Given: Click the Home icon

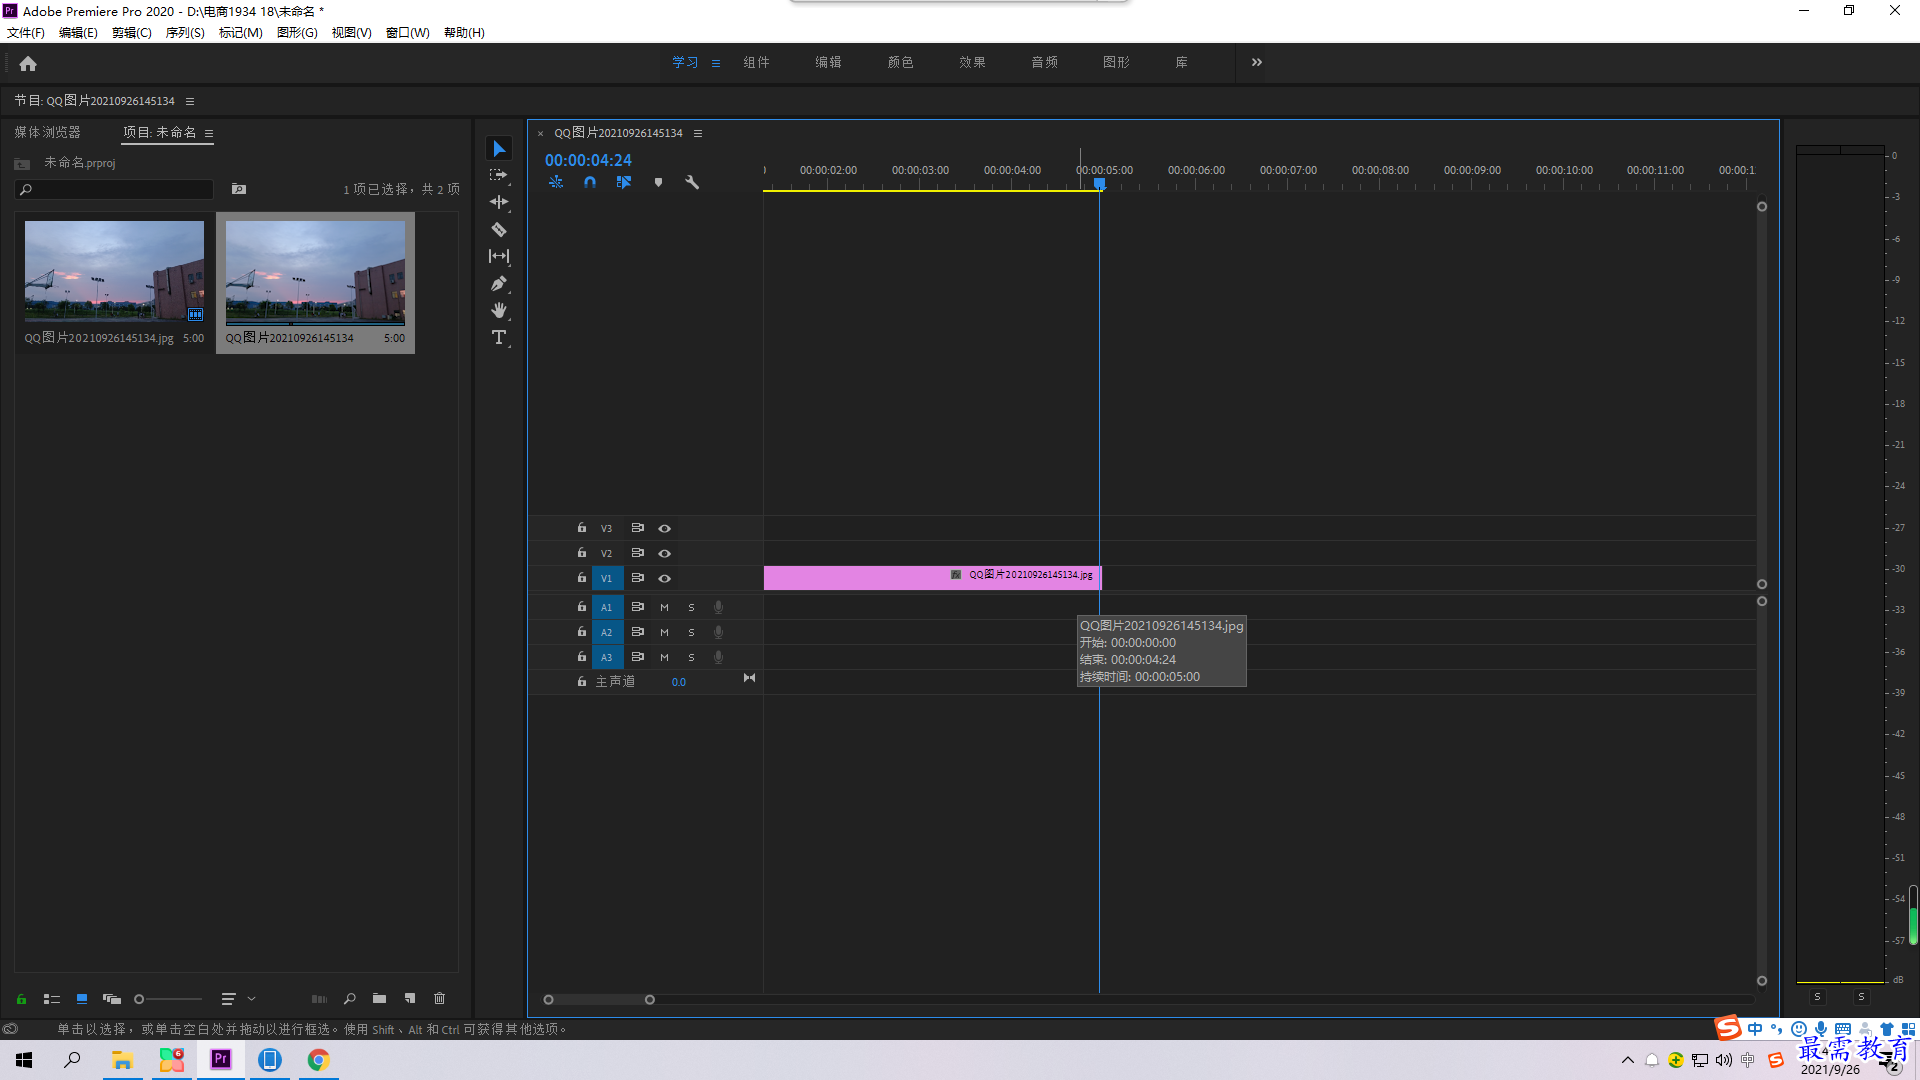Looking at the screenshot, I should click(28, 64).
